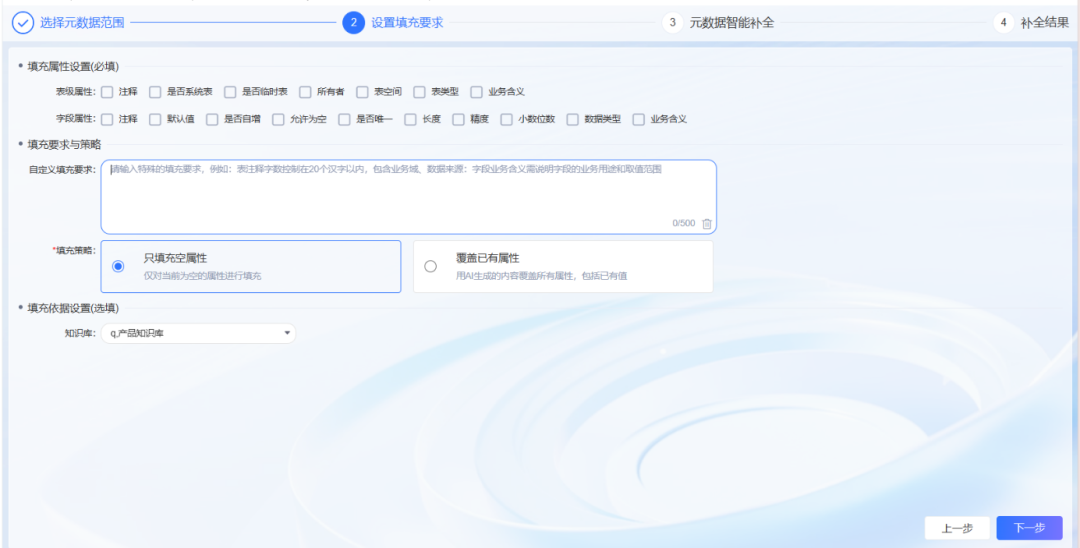This screenshot has width=1080, height=548.
Task: Check 注释 under 表级属性
Action: coord(107,92)
